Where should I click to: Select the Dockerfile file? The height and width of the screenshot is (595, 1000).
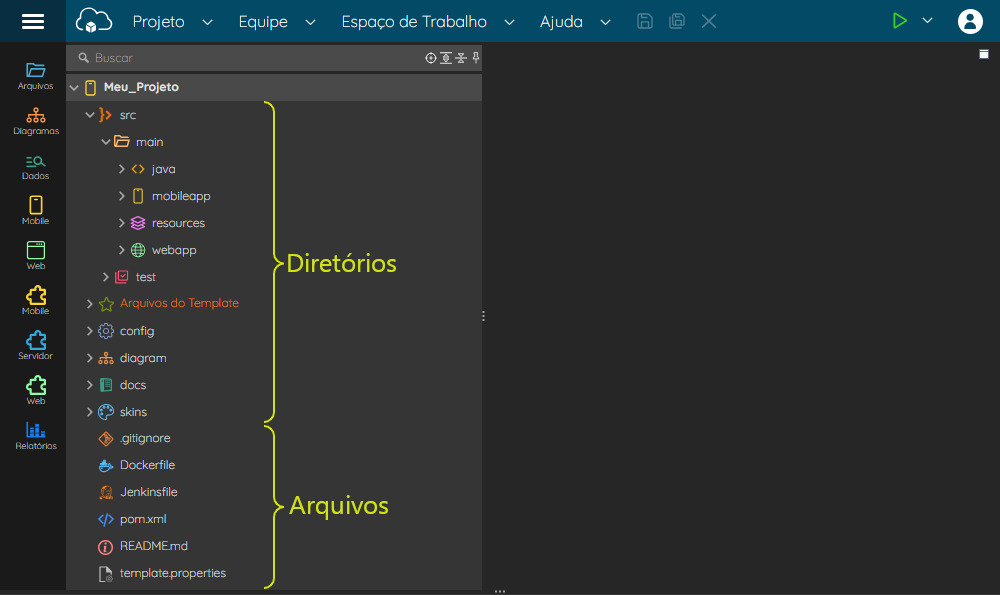(147, 465)
